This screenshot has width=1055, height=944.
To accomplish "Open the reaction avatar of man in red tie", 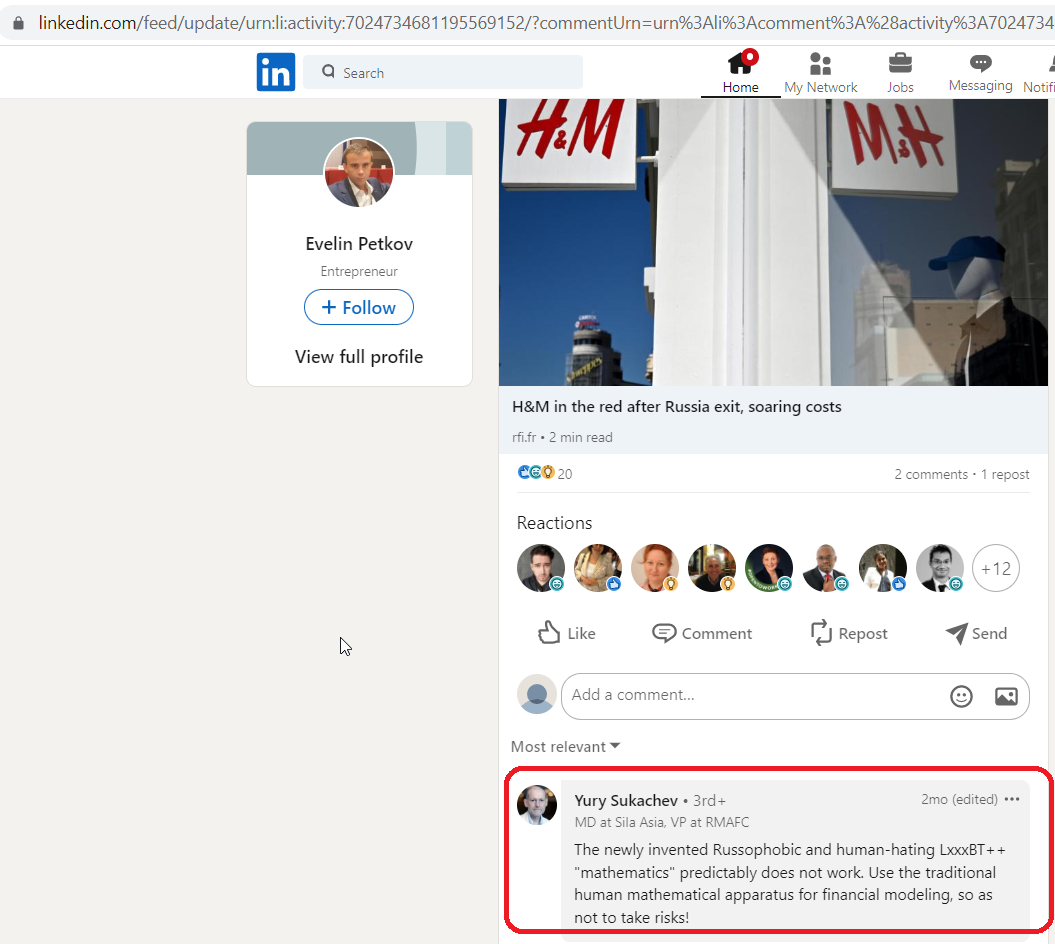I will coord(826,568).
